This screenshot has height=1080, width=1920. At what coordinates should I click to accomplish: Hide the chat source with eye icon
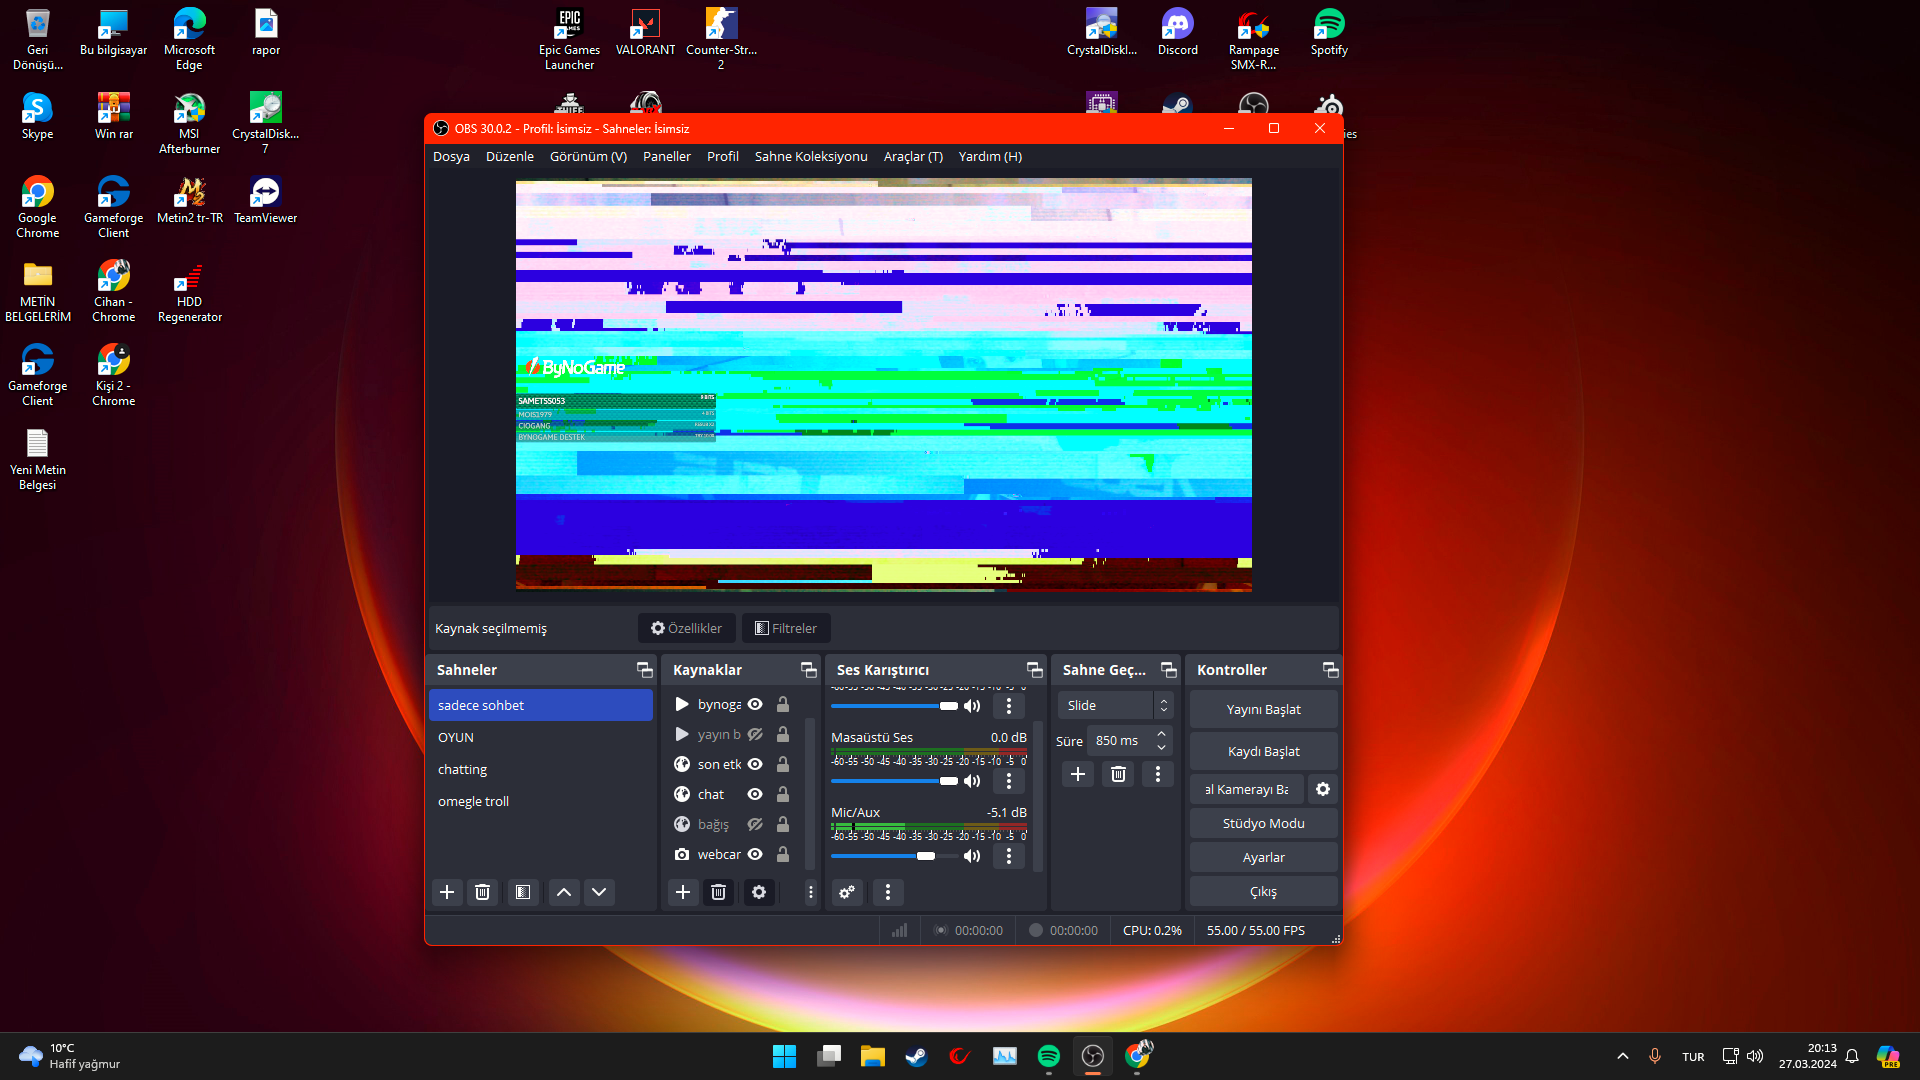756,794
